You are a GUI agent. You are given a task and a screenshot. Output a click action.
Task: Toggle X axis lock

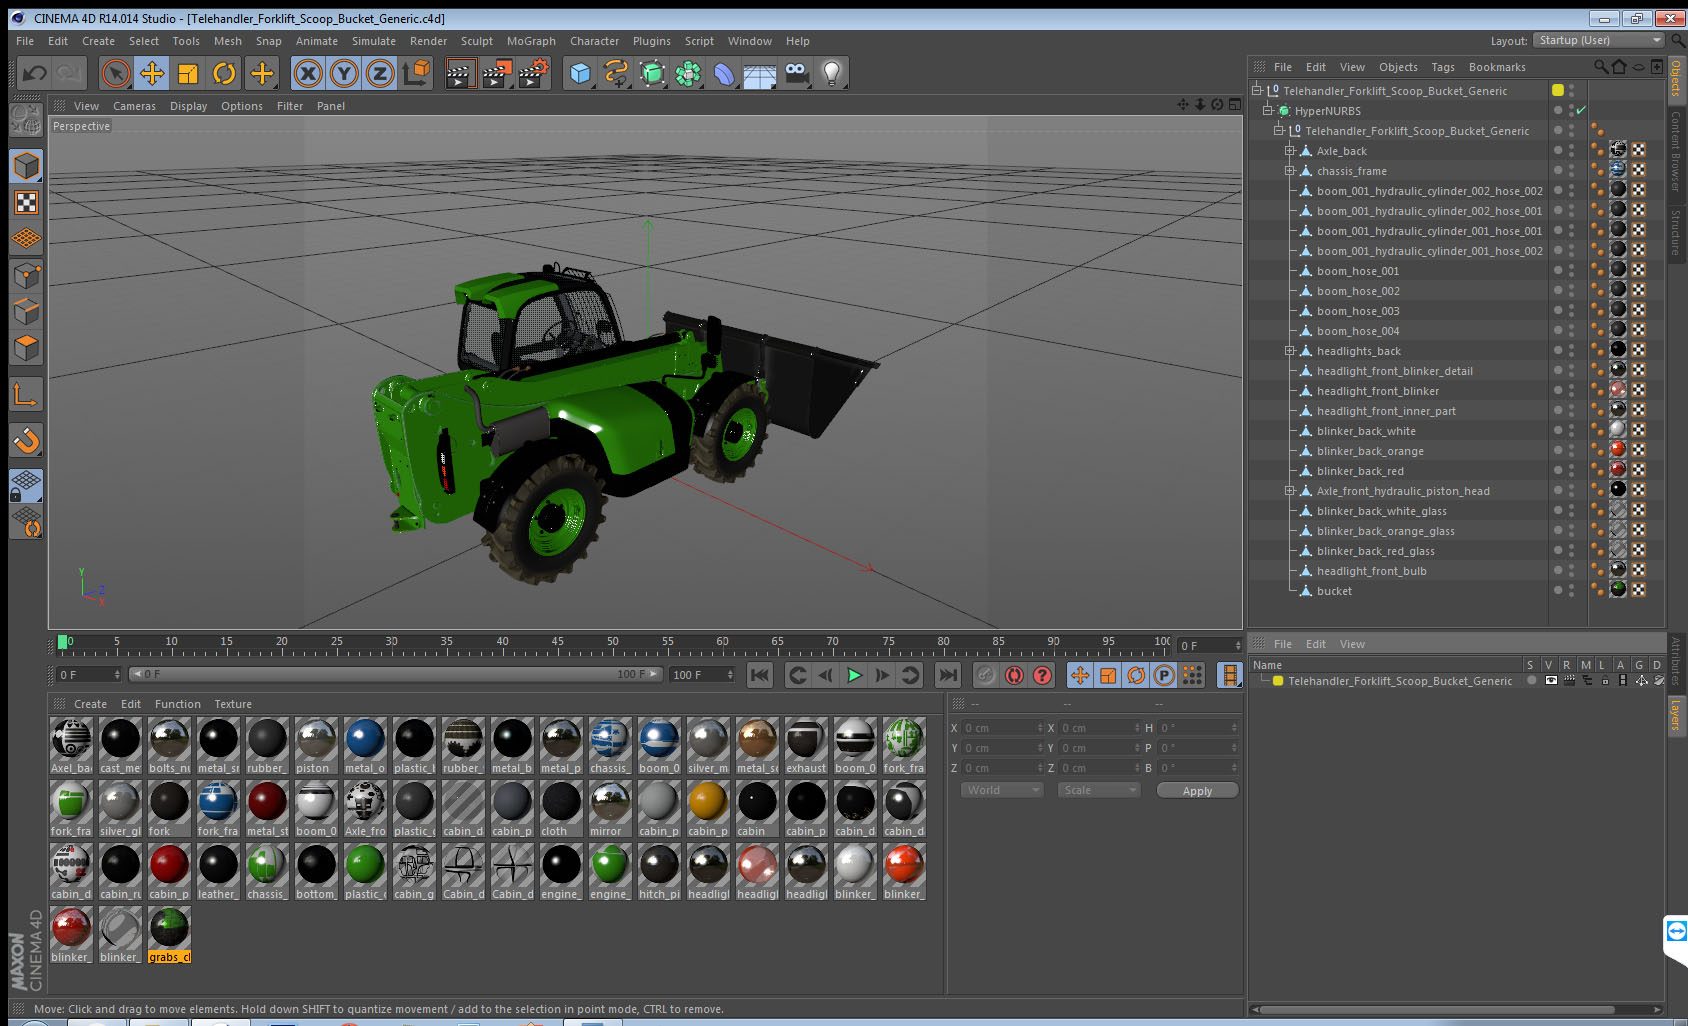pyautogui.click(x=308, y=73)
